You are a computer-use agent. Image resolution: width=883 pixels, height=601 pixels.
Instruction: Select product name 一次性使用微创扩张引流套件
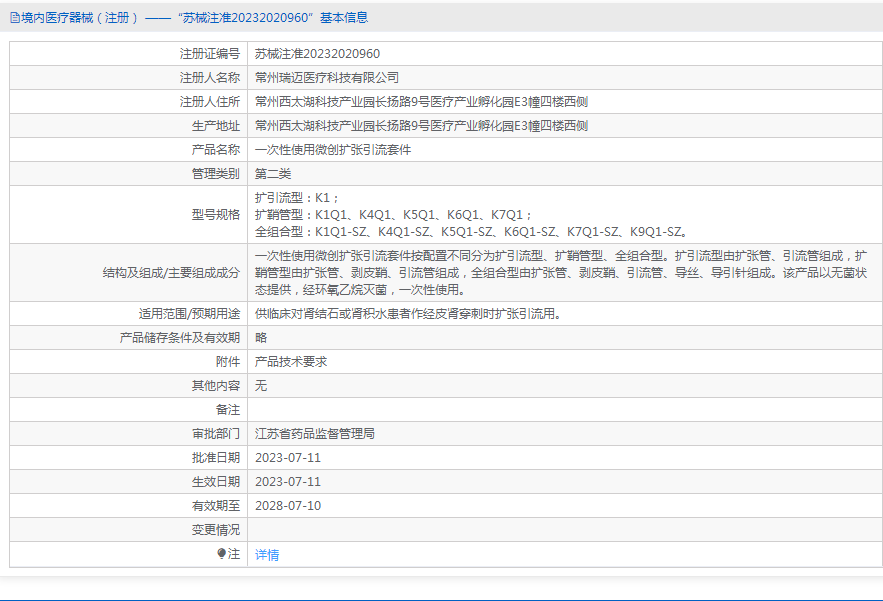click(333, 150)
